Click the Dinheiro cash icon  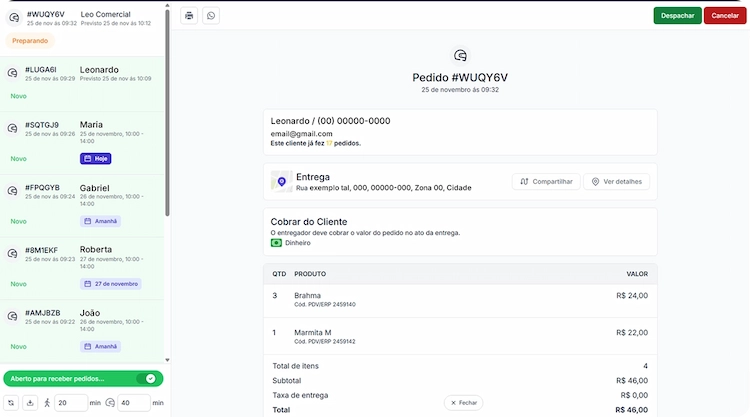coord(277,243)
